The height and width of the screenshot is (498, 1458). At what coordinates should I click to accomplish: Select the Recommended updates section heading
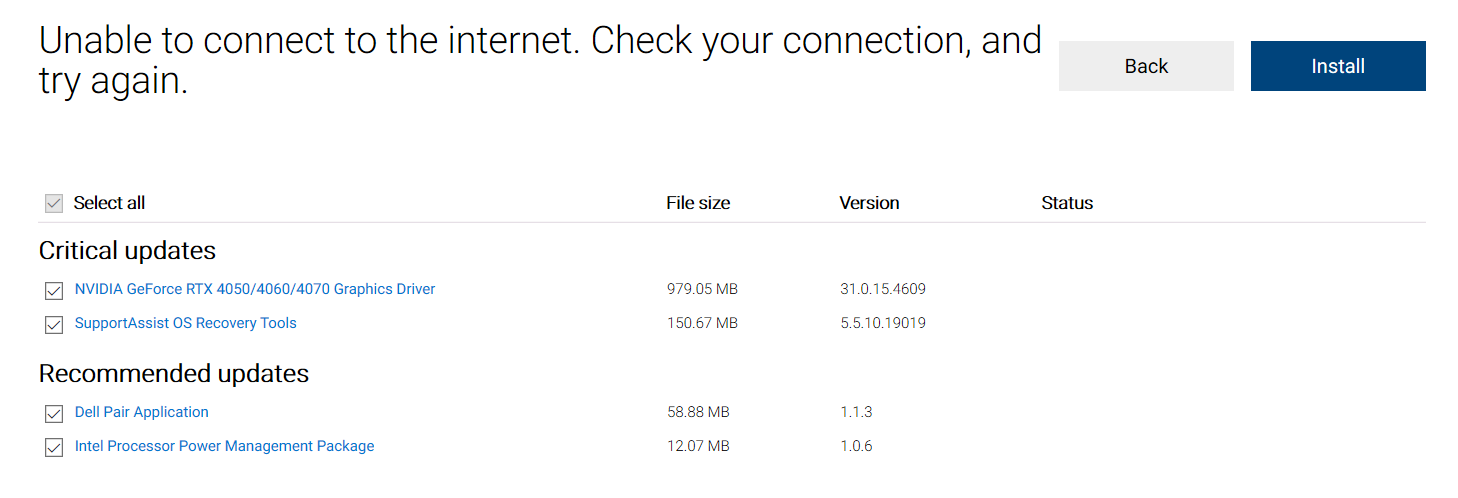tap(174, 374)
